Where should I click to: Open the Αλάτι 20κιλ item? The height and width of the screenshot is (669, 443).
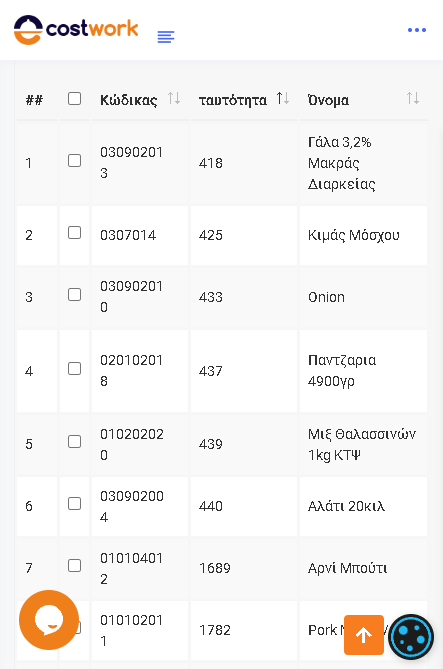(346, 506)
